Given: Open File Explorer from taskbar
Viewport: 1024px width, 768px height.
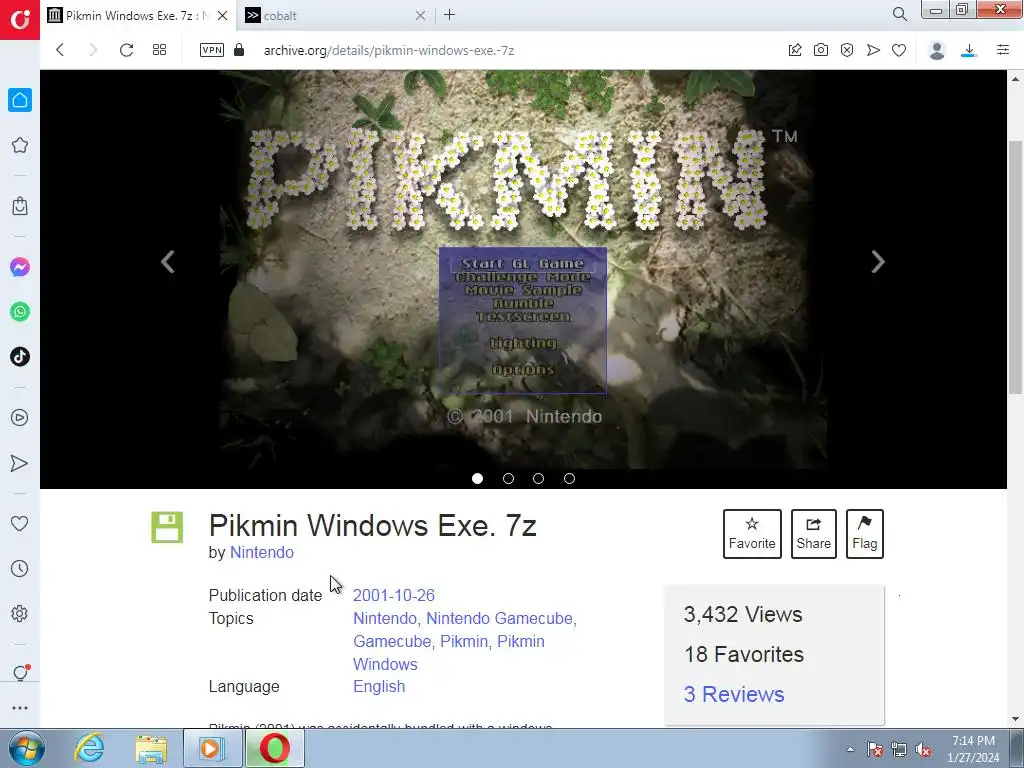Looking at the screenshot, I should click(151, 748).
